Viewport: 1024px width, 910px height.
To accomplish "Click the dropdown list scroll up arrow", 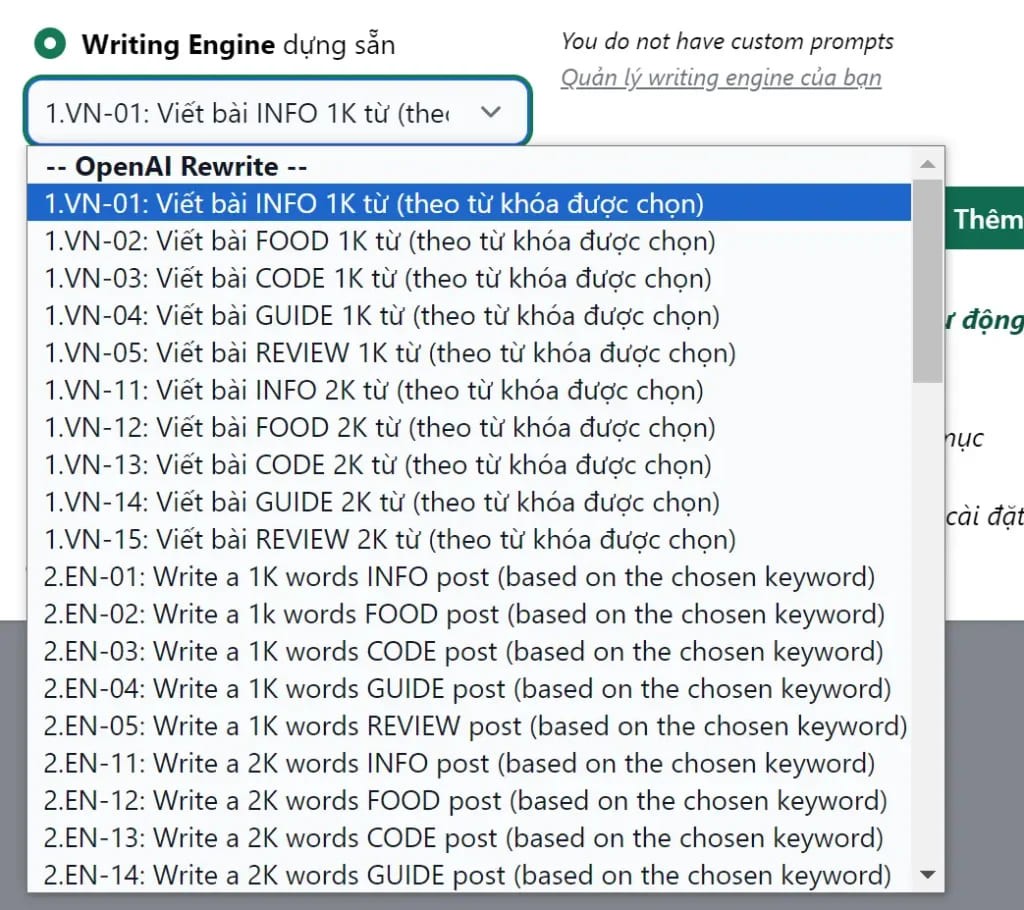I will [928, 163].
